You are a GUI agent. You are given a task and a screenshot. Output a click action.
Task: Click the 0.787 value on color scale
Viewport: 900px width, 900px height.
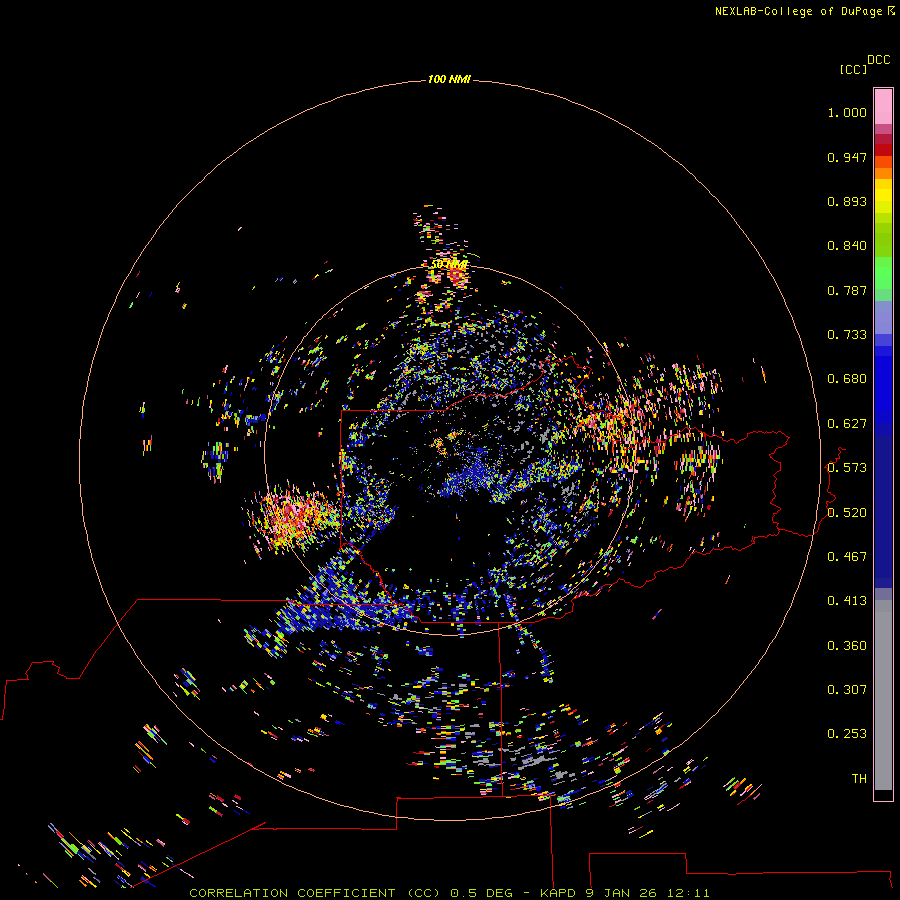tap(847, 290)
